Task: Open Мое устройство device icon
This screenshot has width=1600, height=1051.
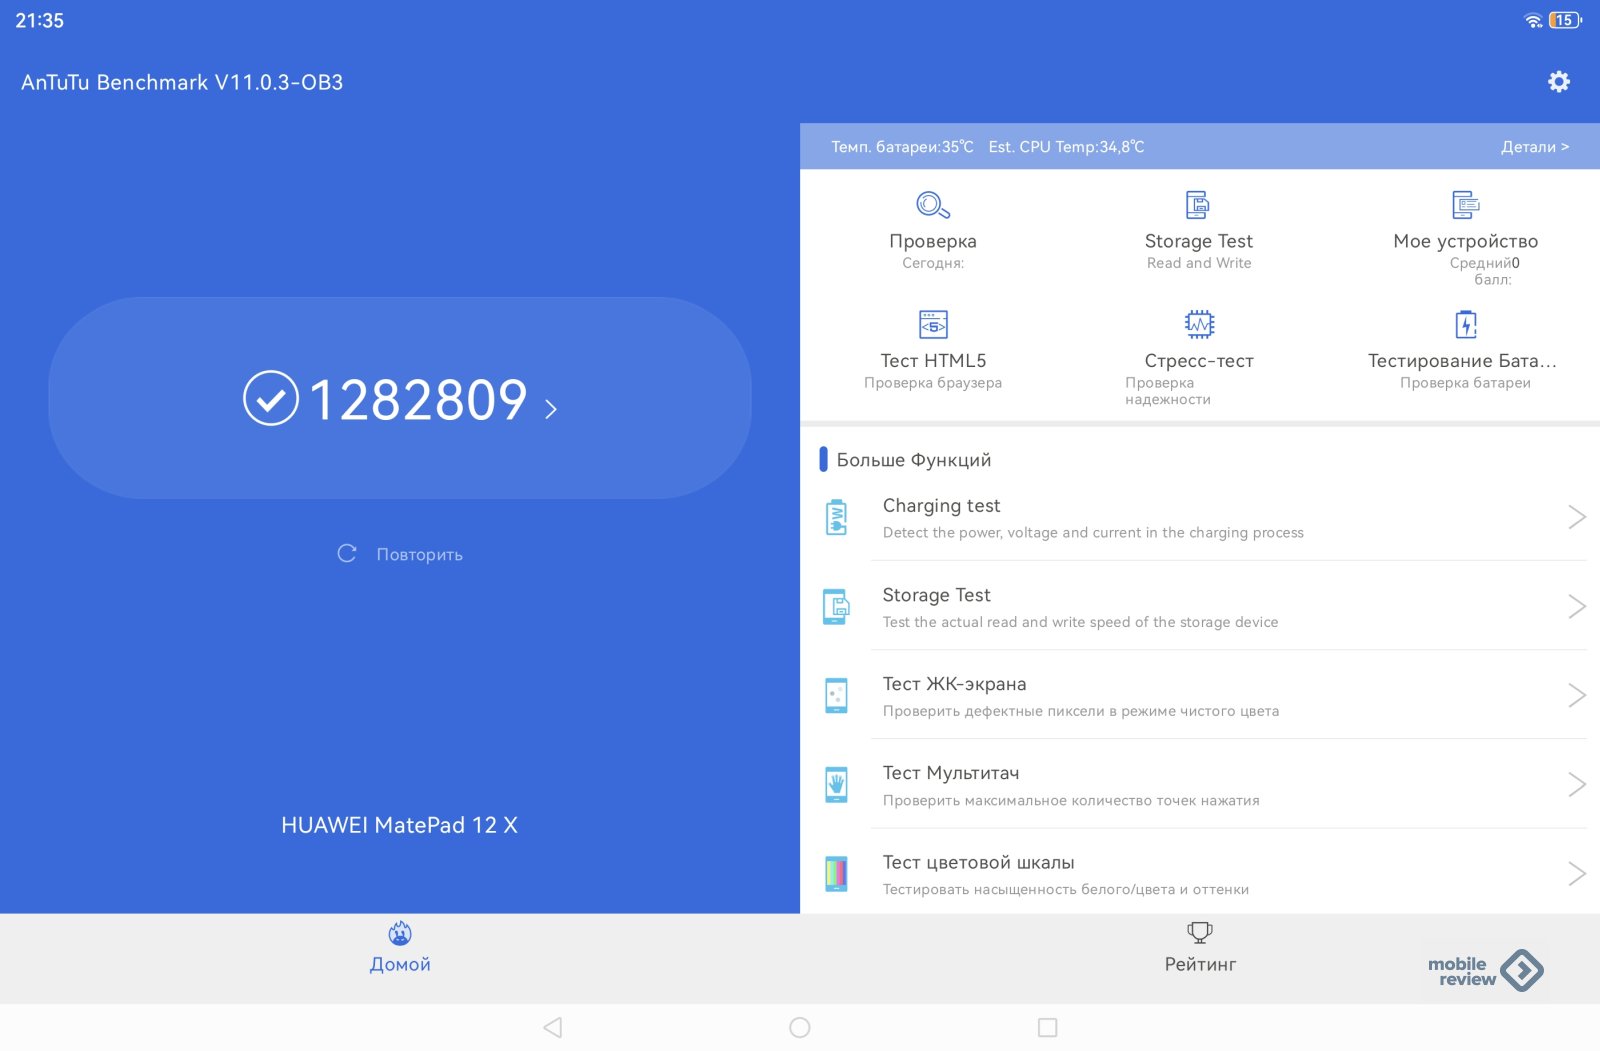Action: pyautogui.click(x=1465, y=205)
